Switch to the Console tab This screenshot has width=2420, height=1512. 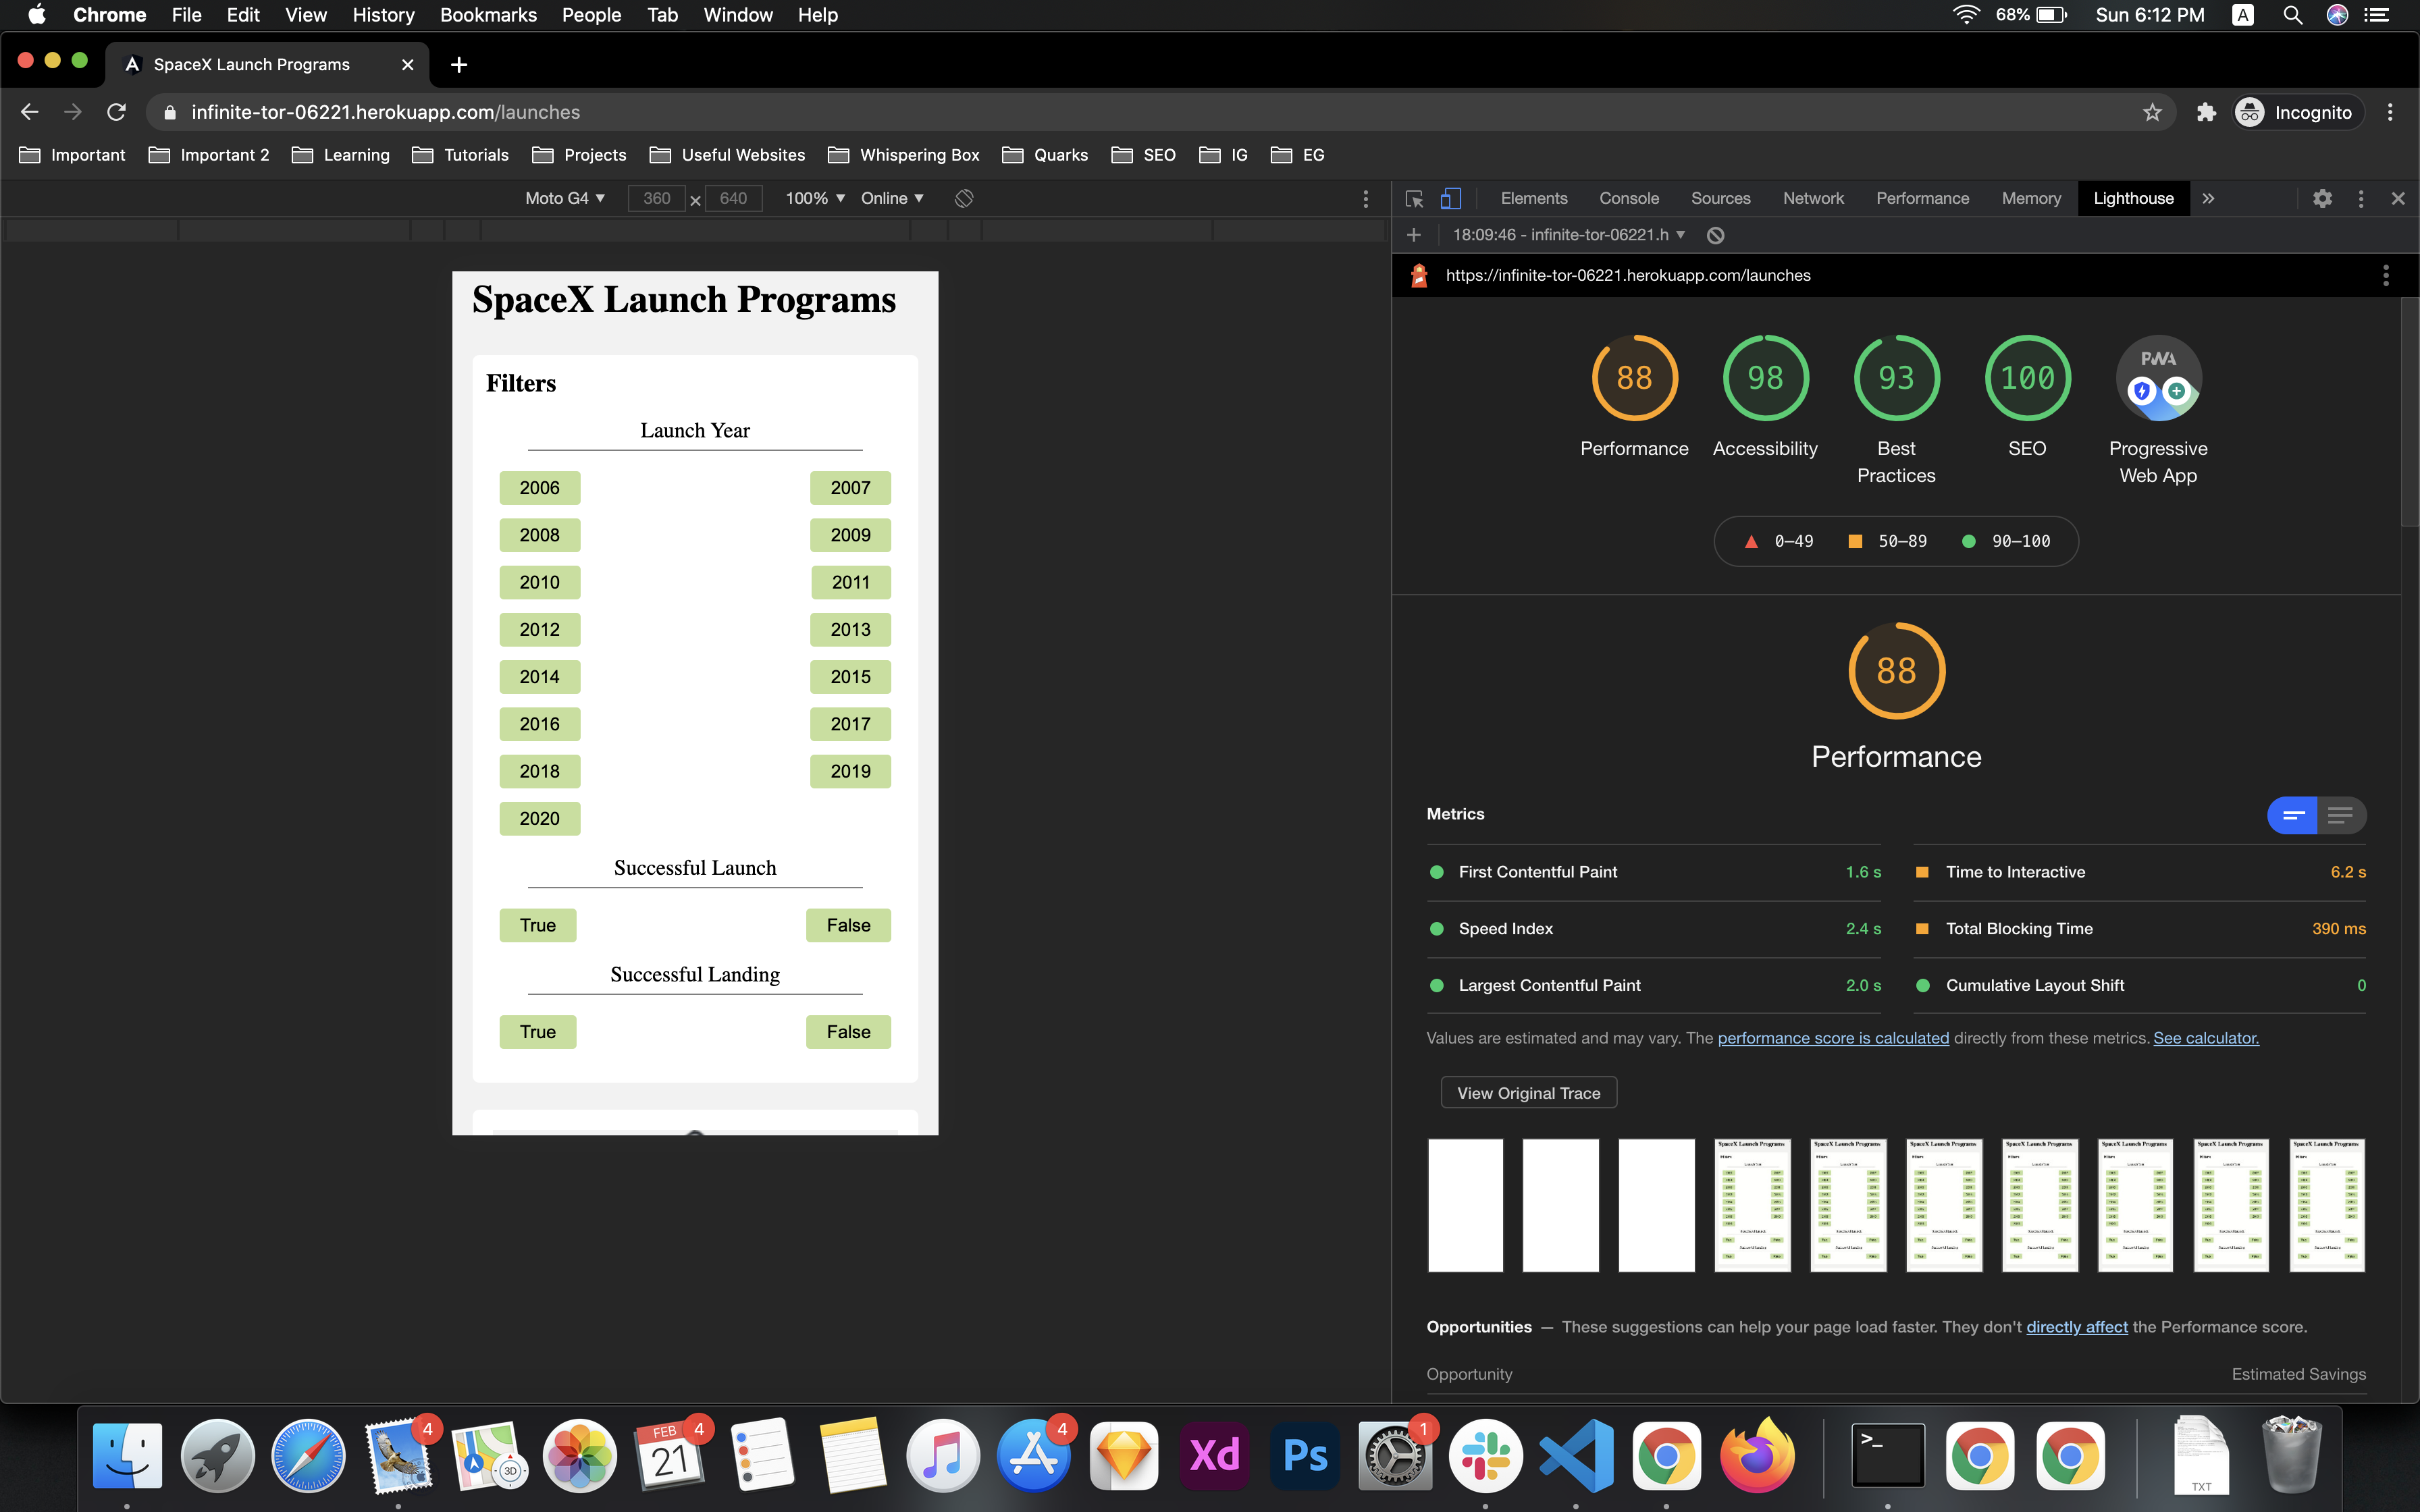click(x=1628, y=198)
